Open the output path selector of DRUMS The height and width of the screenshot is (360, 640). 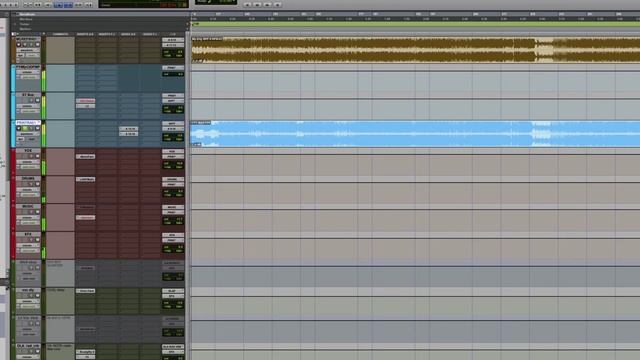tap(173, 184)
